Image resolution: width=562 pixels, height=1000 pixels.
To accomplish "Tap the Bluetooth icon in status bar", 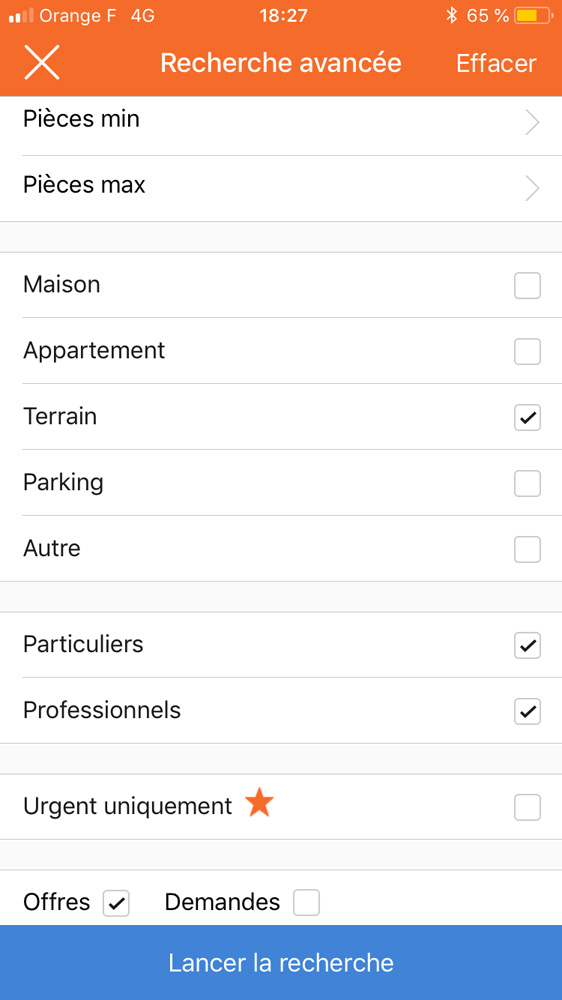I will (452, 16).
